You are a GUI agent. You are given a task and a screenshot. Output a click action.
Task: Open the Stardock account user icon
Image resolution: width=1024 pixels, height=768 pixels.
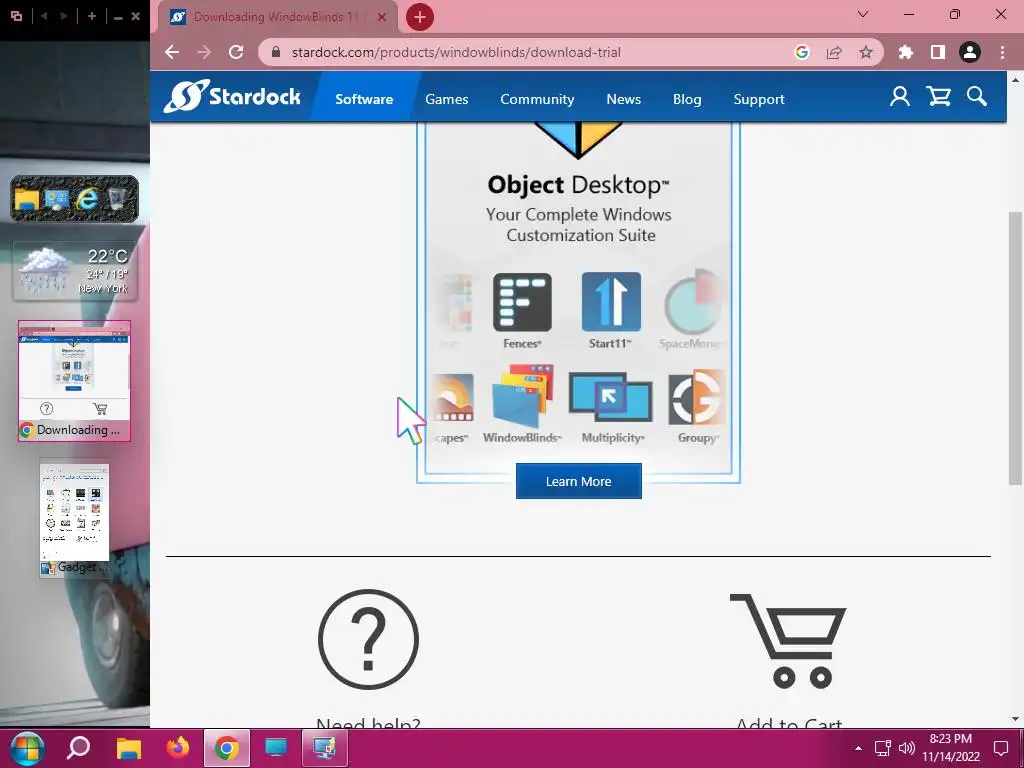point(899,97)
